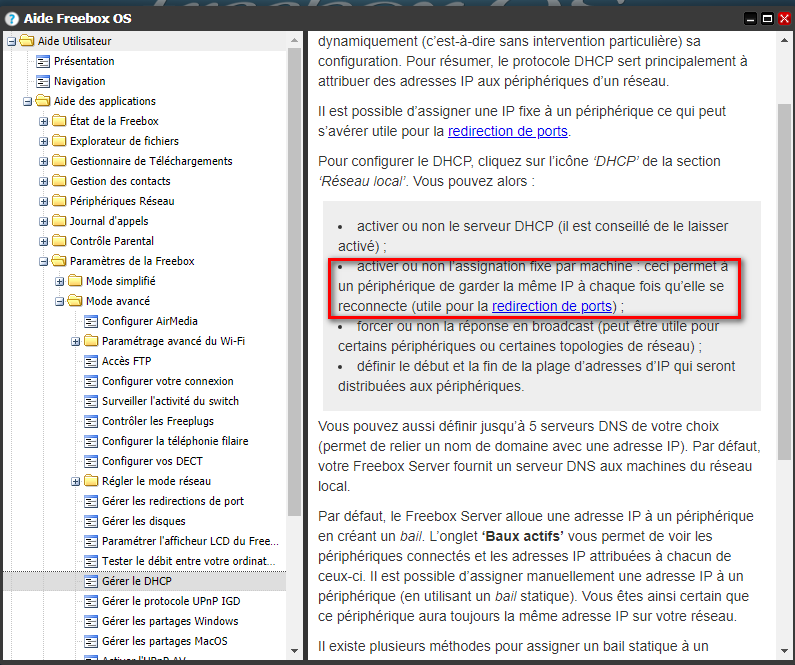
Task: Open Gérer le protocole UPnP IGD topic
Action: tap(171, 601)
